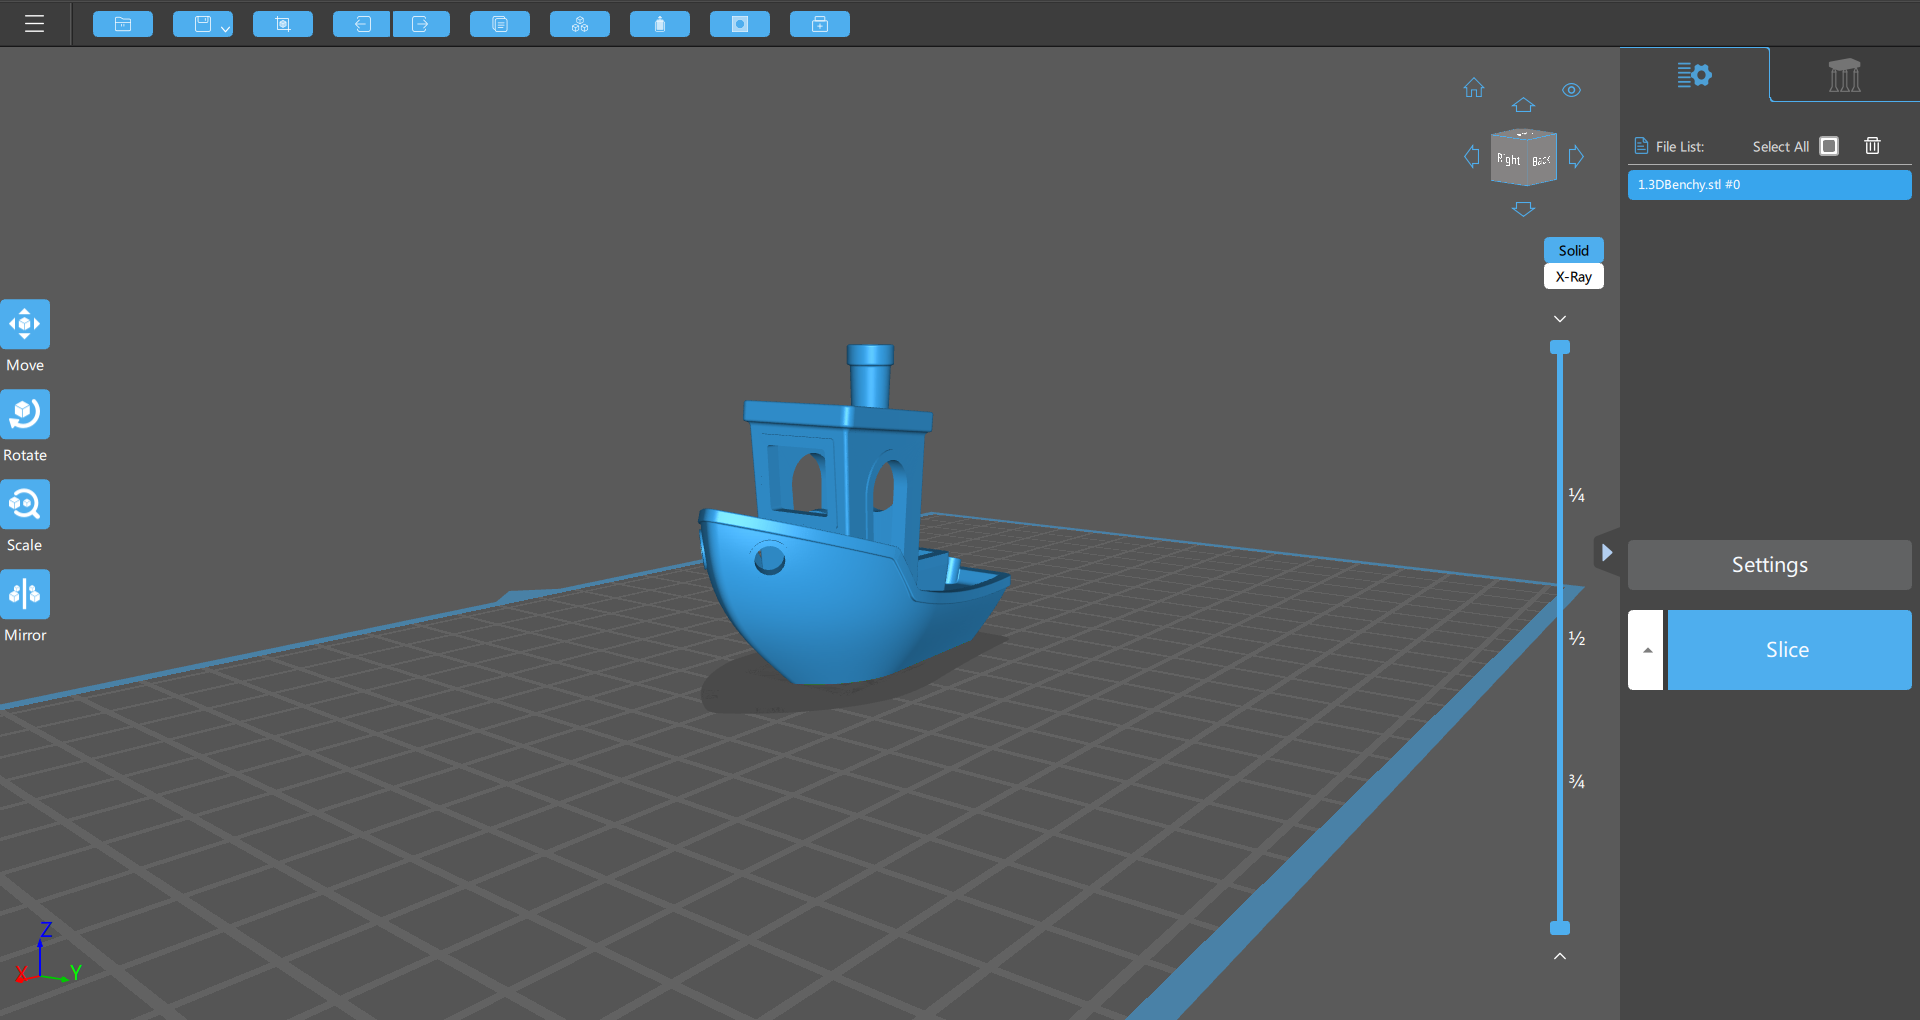The image size is (1920, 1020).
Task: Select the Scale tool
Action: coord(25,504)
